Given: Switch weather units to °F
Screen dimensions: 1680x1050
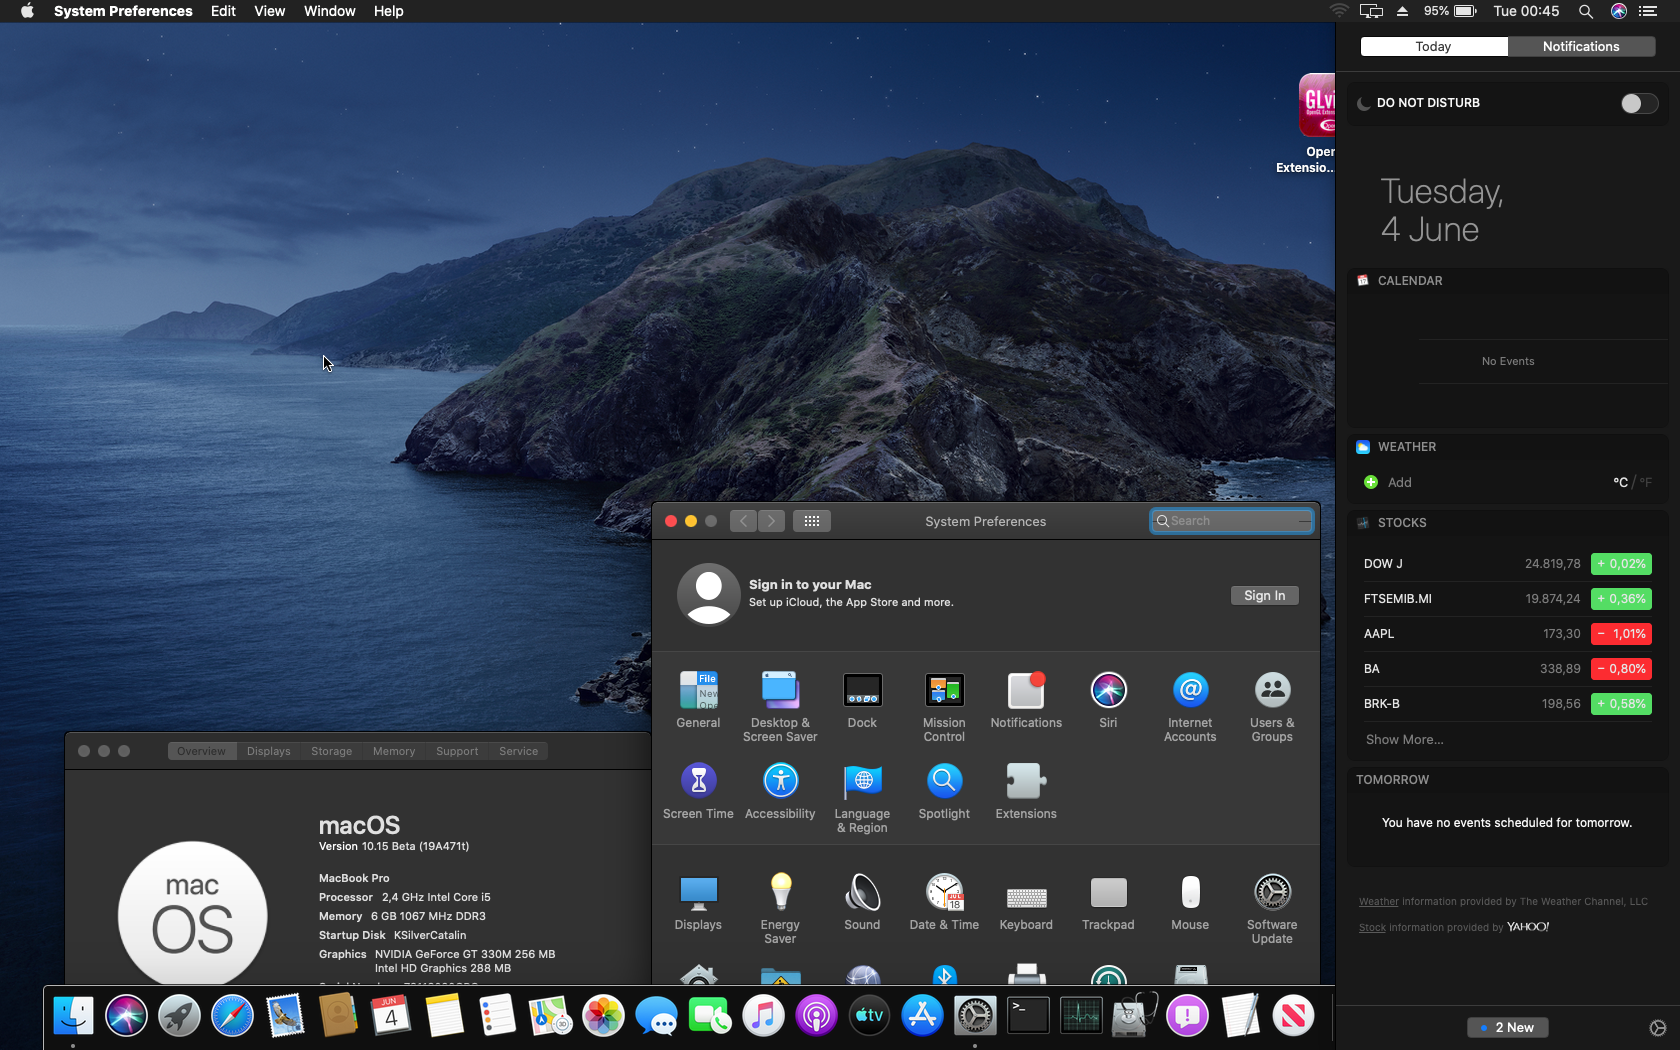Looking at the screenshot, I should (1646, 482).
